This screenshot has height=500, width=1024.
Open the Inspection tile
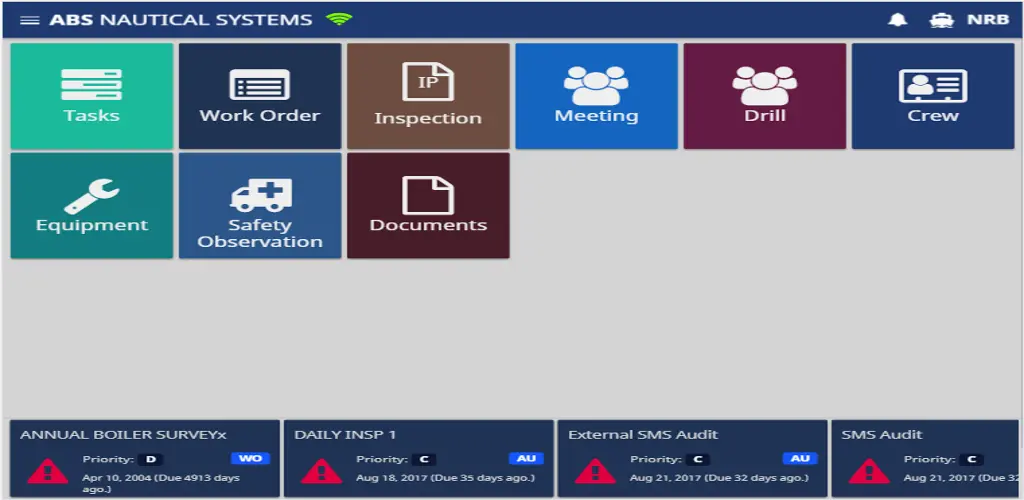click(x=428, y=96)
